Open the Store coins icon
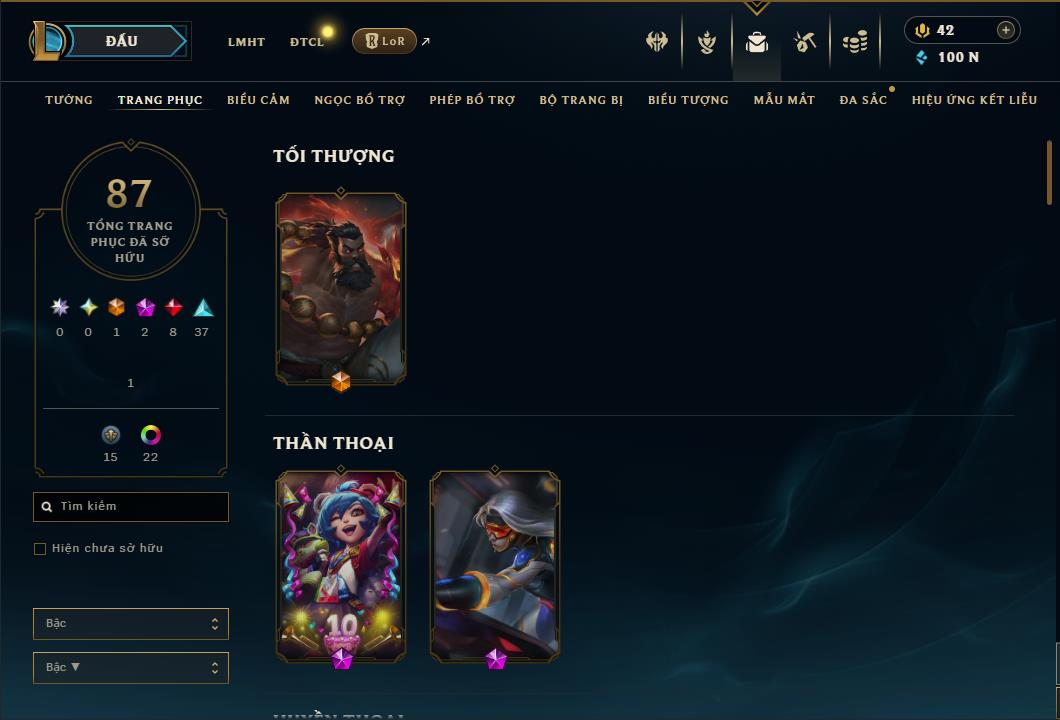1060x720 pixels. pos(855,42)
